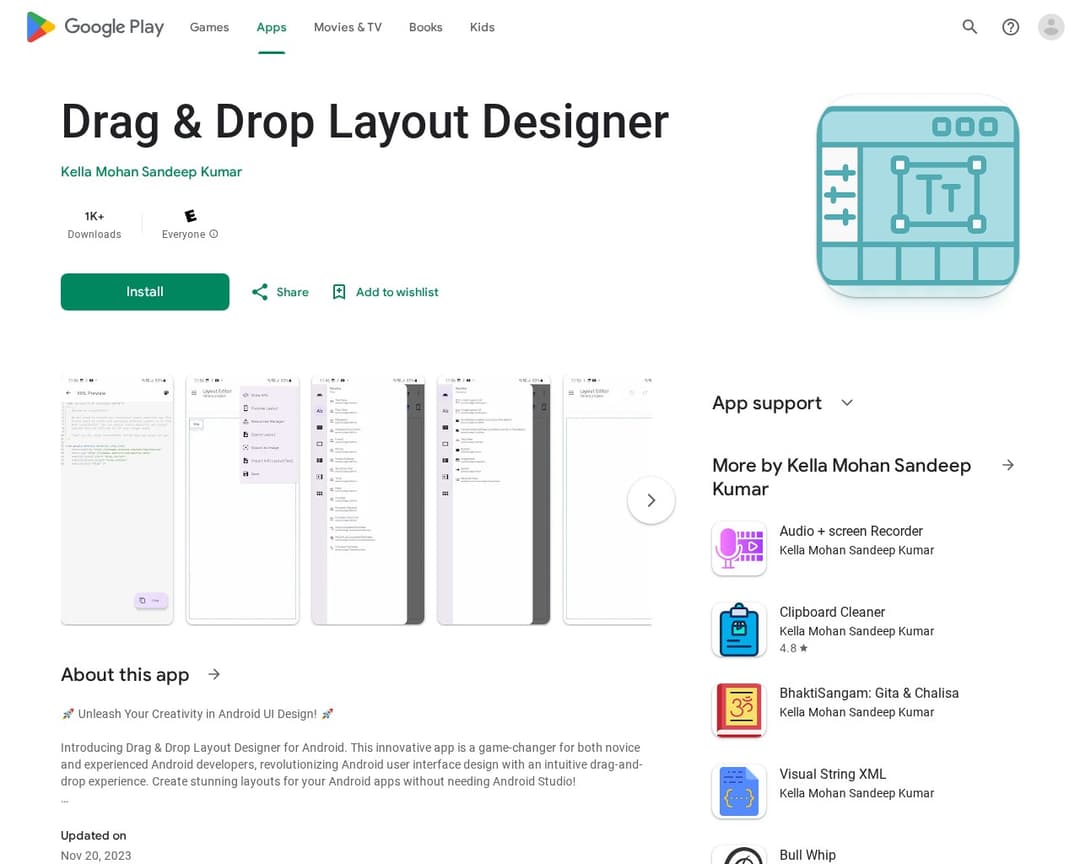
Task: Click the green Install button
Action: click(145, 292)
